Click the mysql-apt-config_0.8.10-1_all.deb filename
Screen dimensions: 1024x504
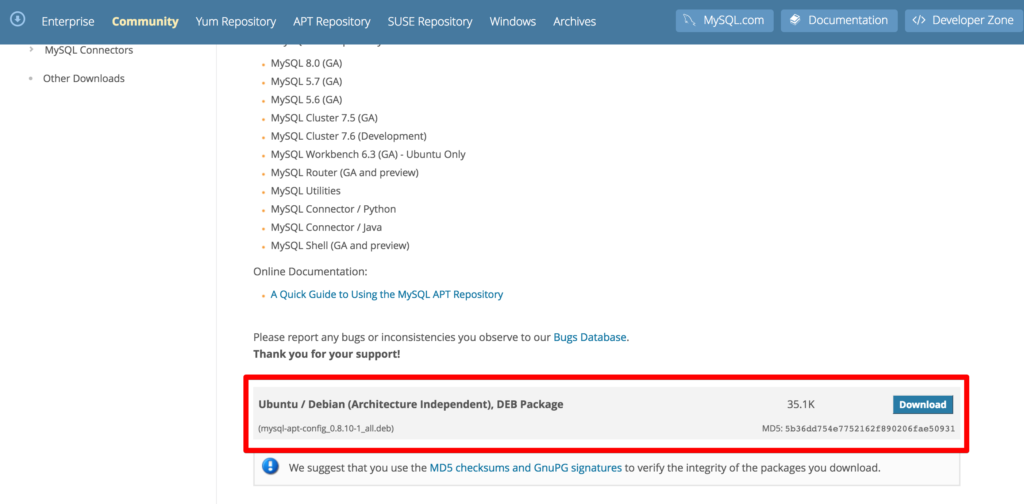point(326,429)
